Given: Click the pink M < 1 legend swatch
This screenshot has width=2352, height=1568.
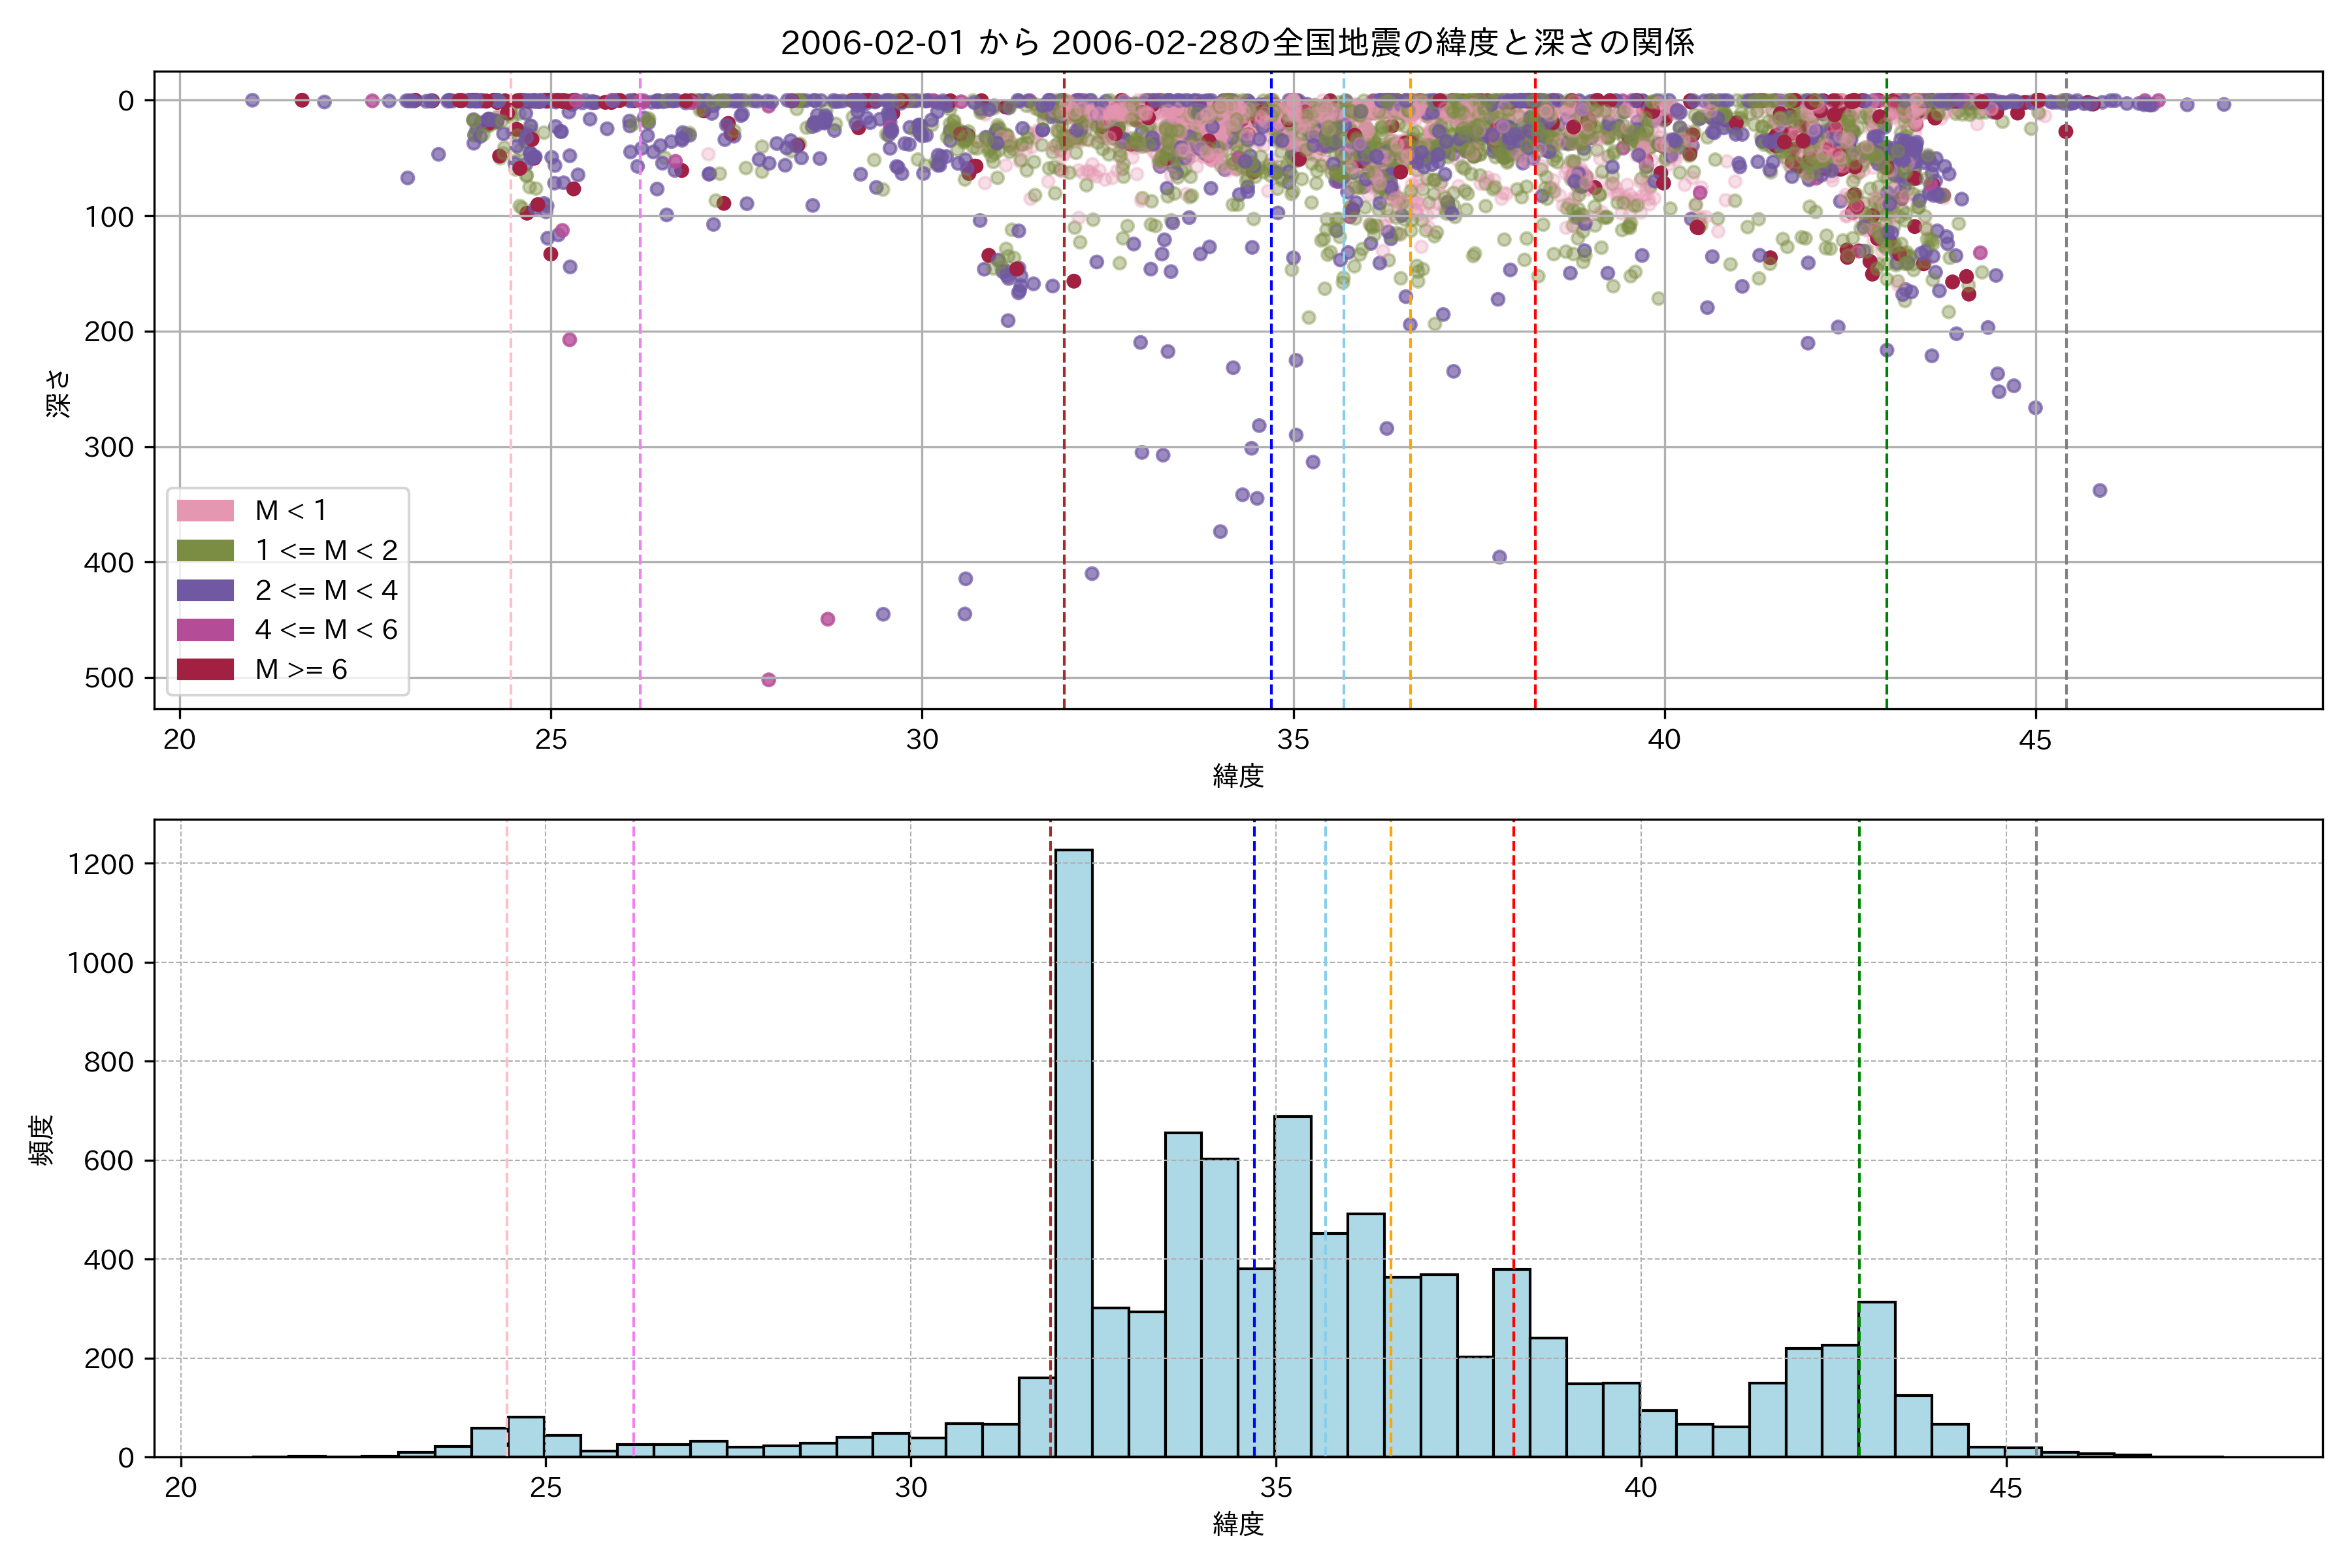Looking at the screenshot, I should pyautogui.click(x=205, y=510).
